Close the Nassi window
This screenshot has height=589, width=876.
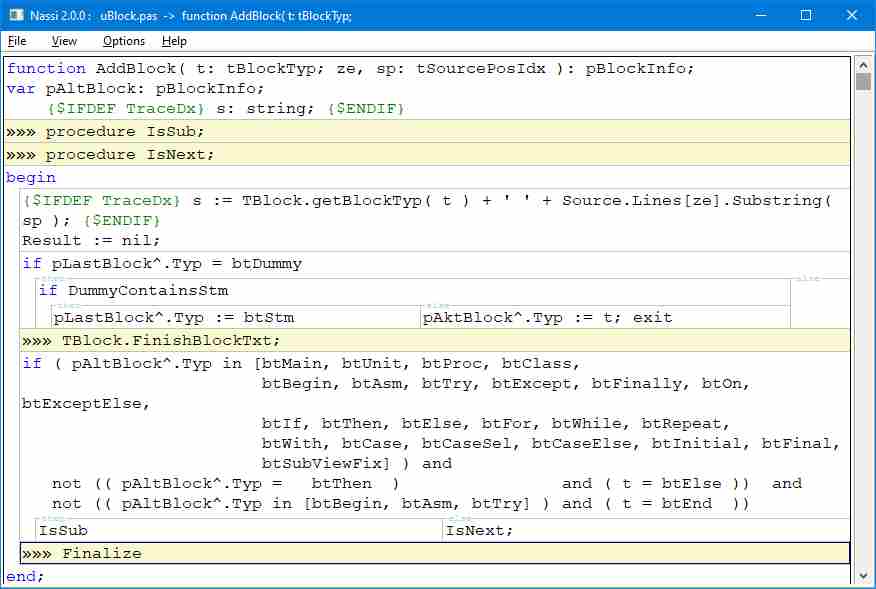[851, 15]
